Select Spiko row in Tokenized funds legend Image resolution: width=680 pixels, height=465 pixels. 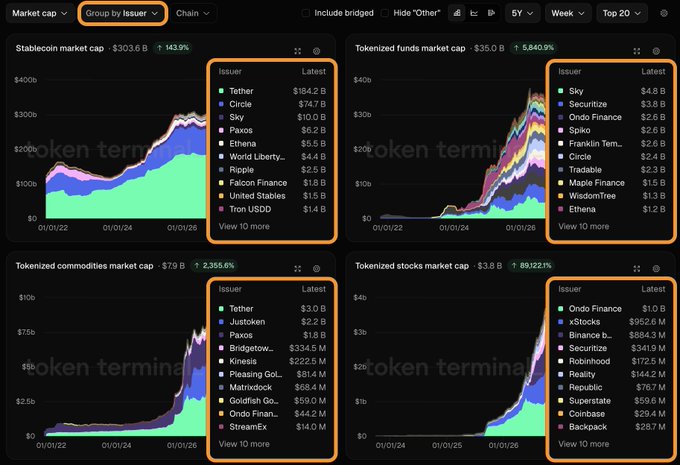[611, 130]
